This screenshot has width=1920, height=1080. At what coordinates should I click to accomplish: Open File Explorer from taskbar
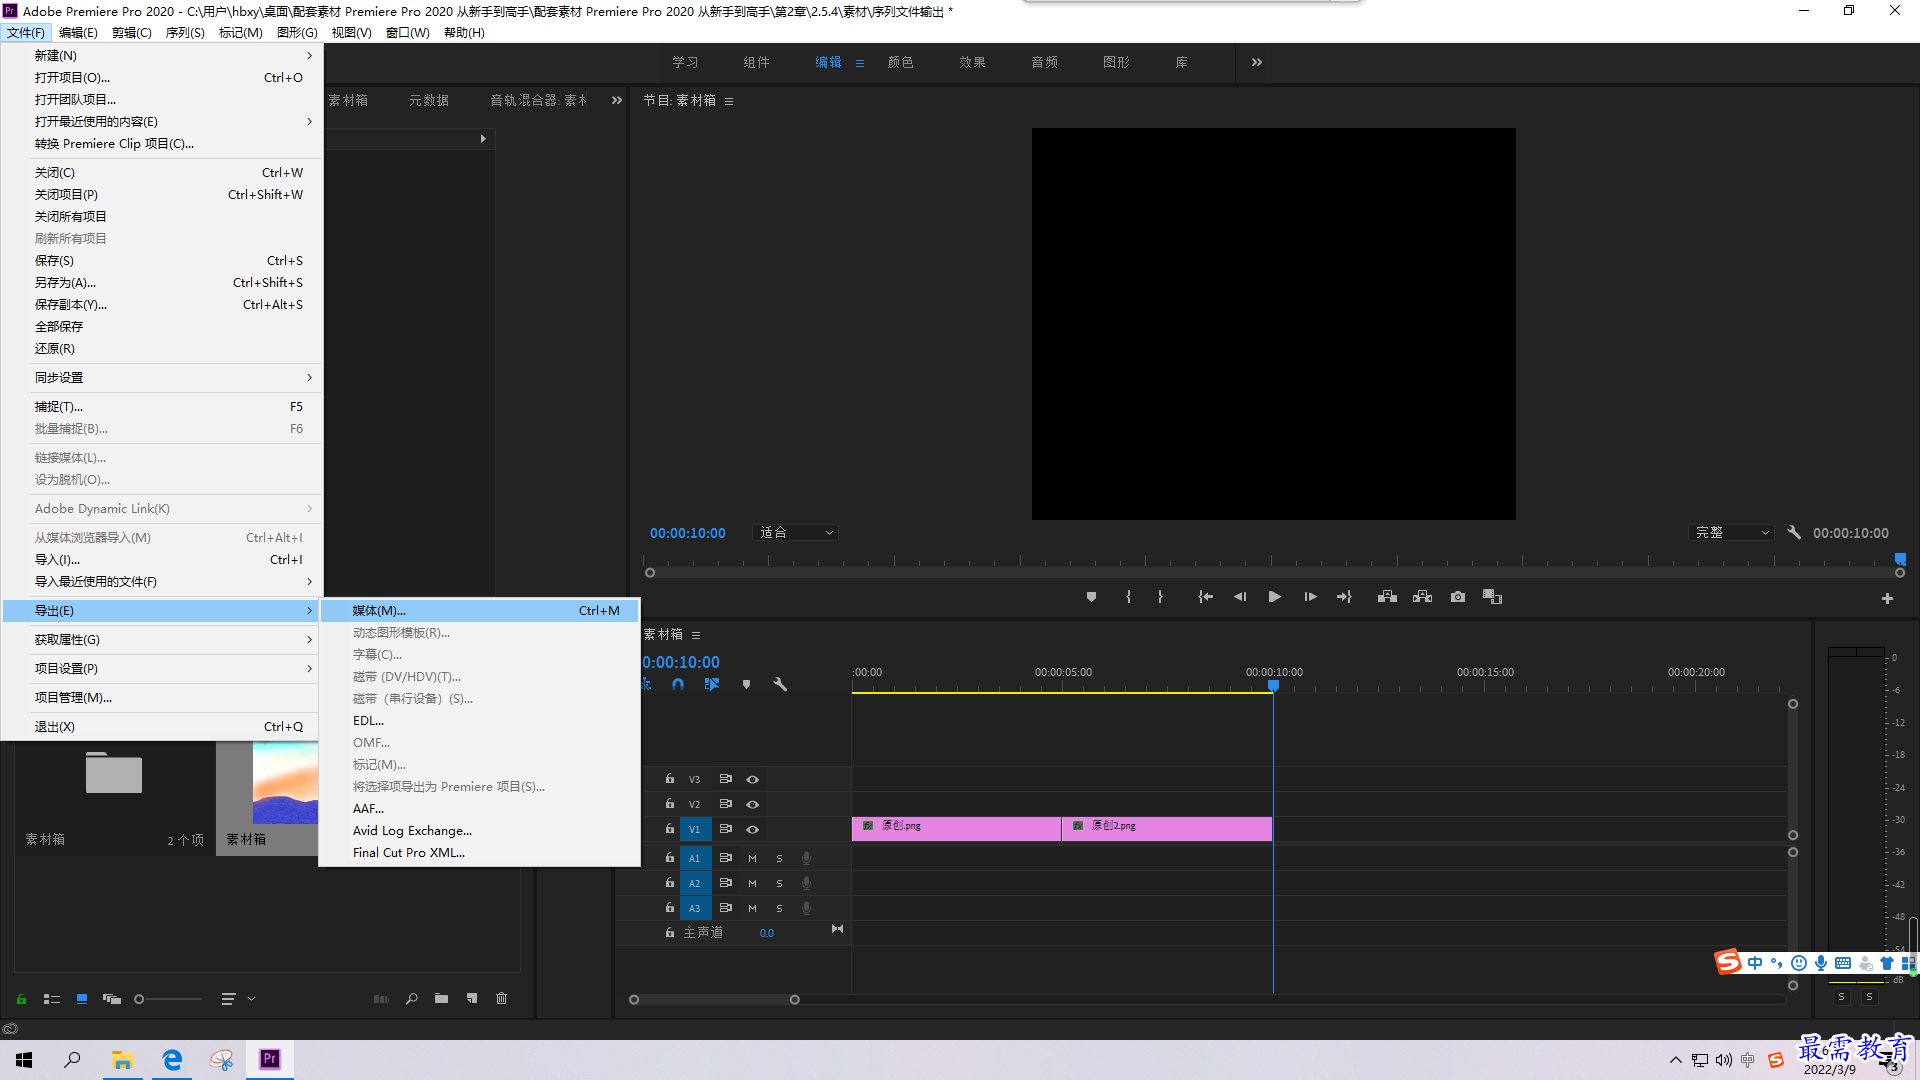(122, 1059)
